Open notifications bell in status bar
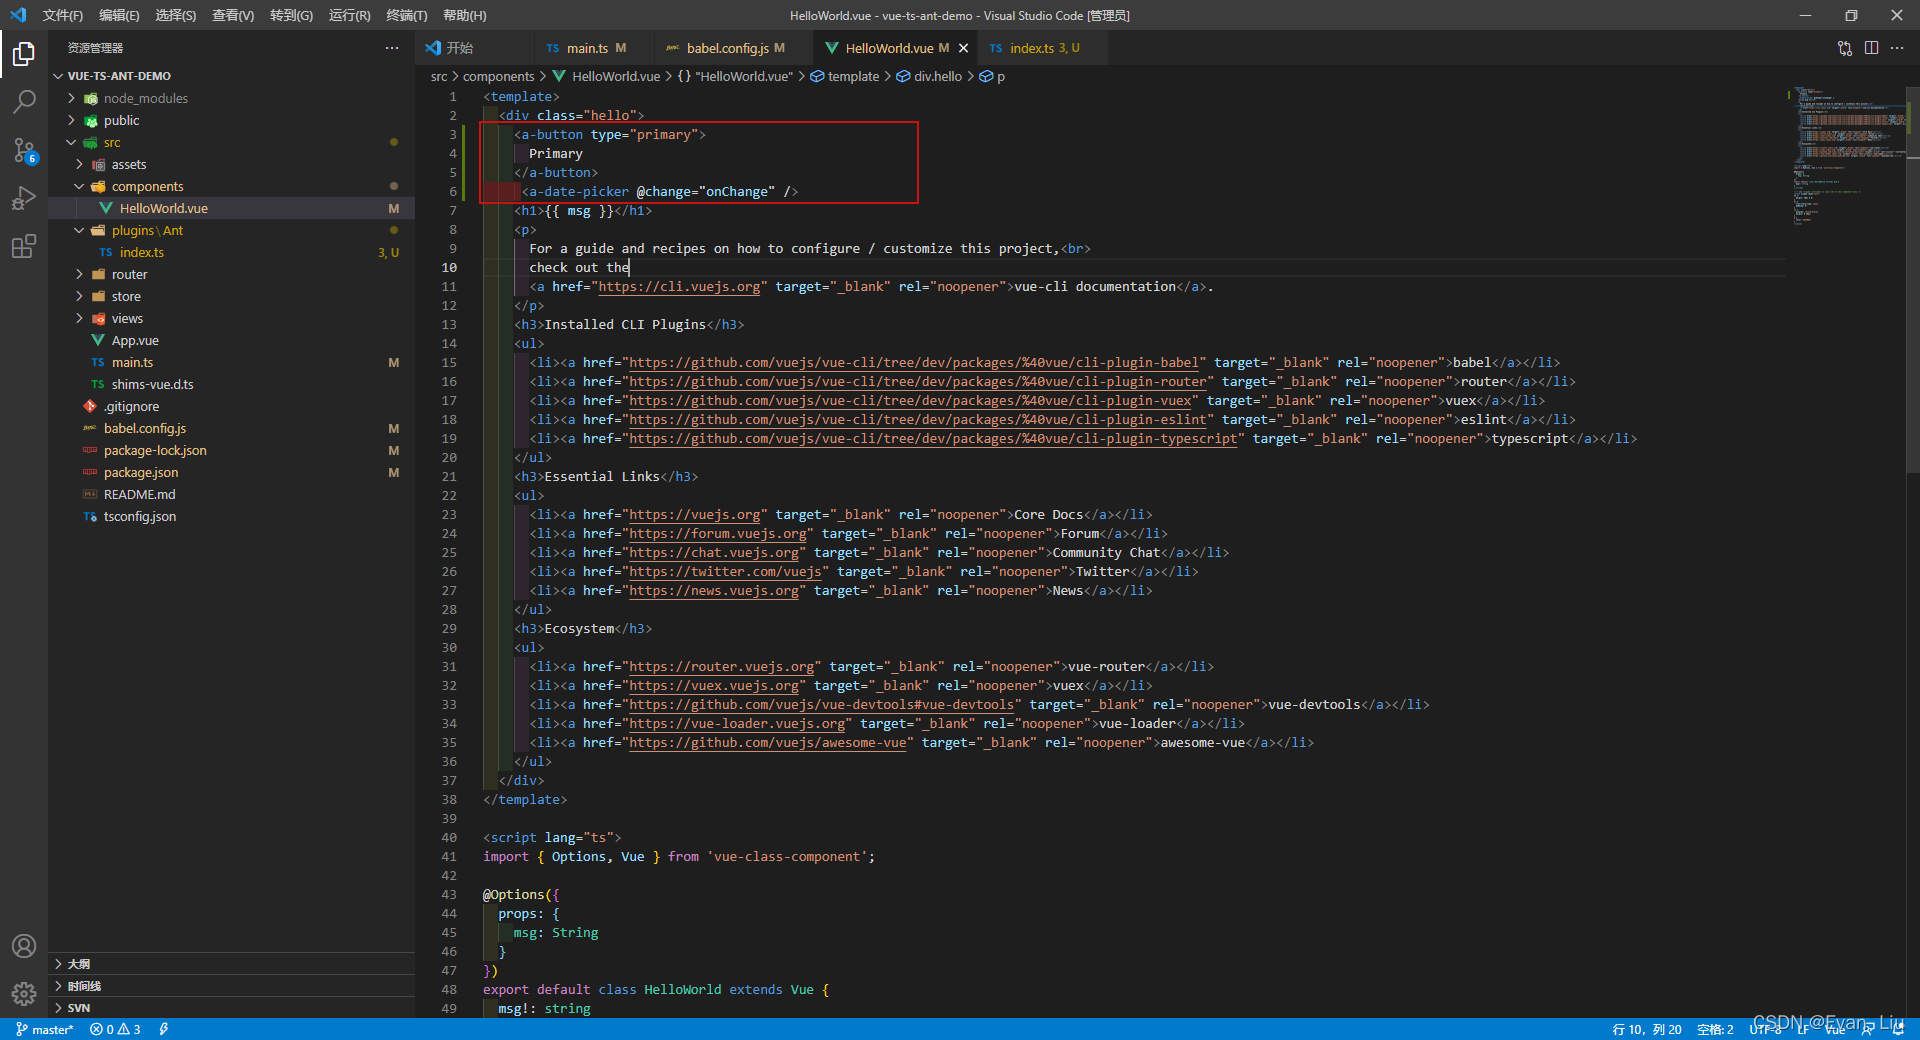The height and width of the screenshot is (1040, 1920). pos(1898,1029)
